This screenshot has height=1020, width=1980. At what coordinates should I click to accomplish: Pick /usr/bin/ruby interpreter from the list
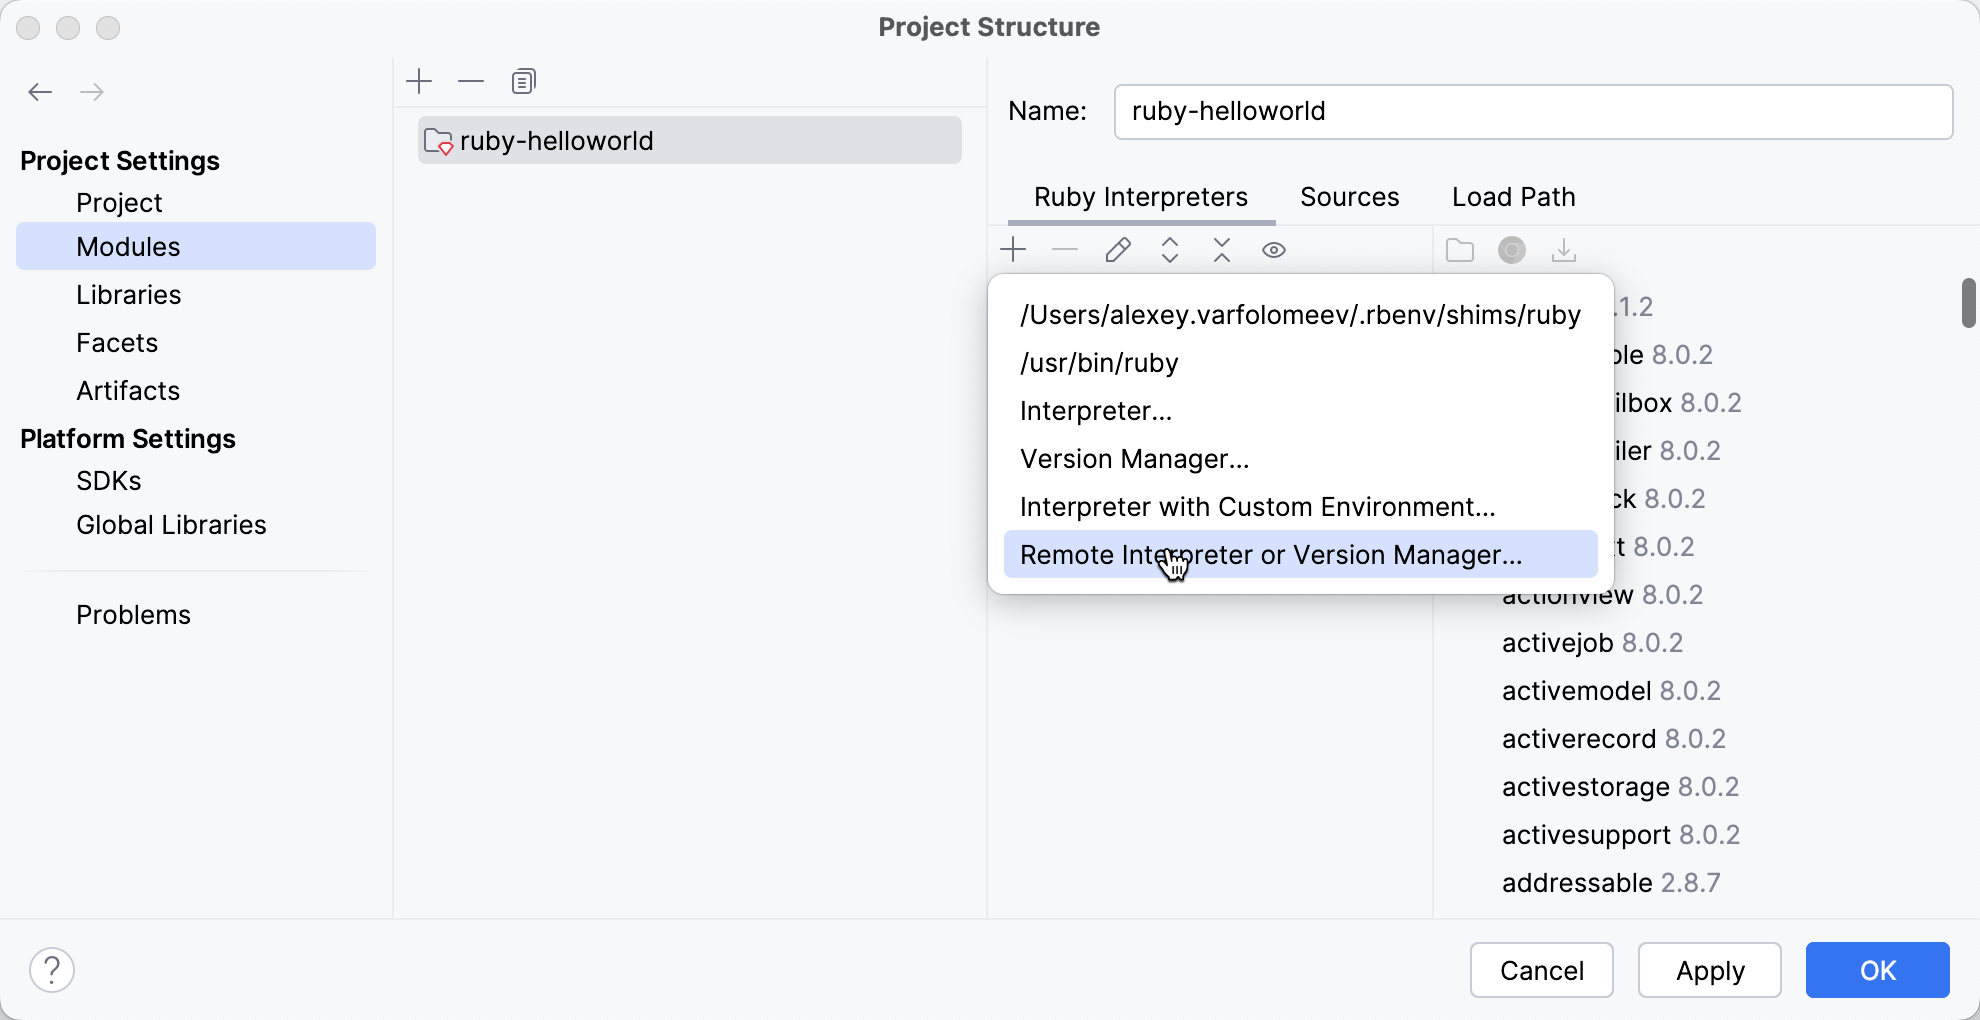point(1099,363)
